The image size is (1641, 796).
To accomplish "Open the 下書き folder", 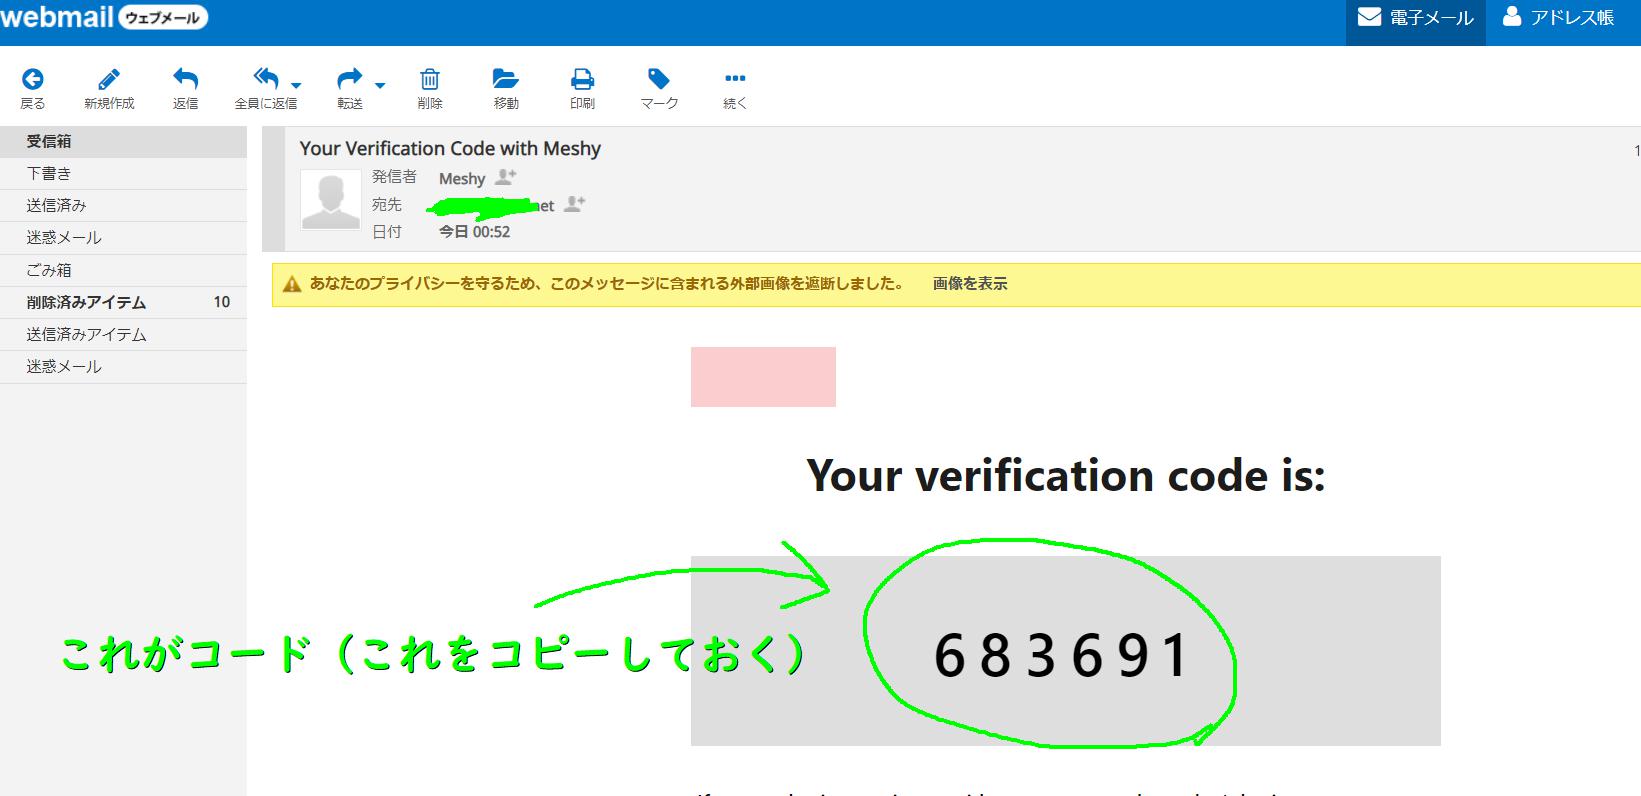I will pyautogui.click(x=123, y=173).
